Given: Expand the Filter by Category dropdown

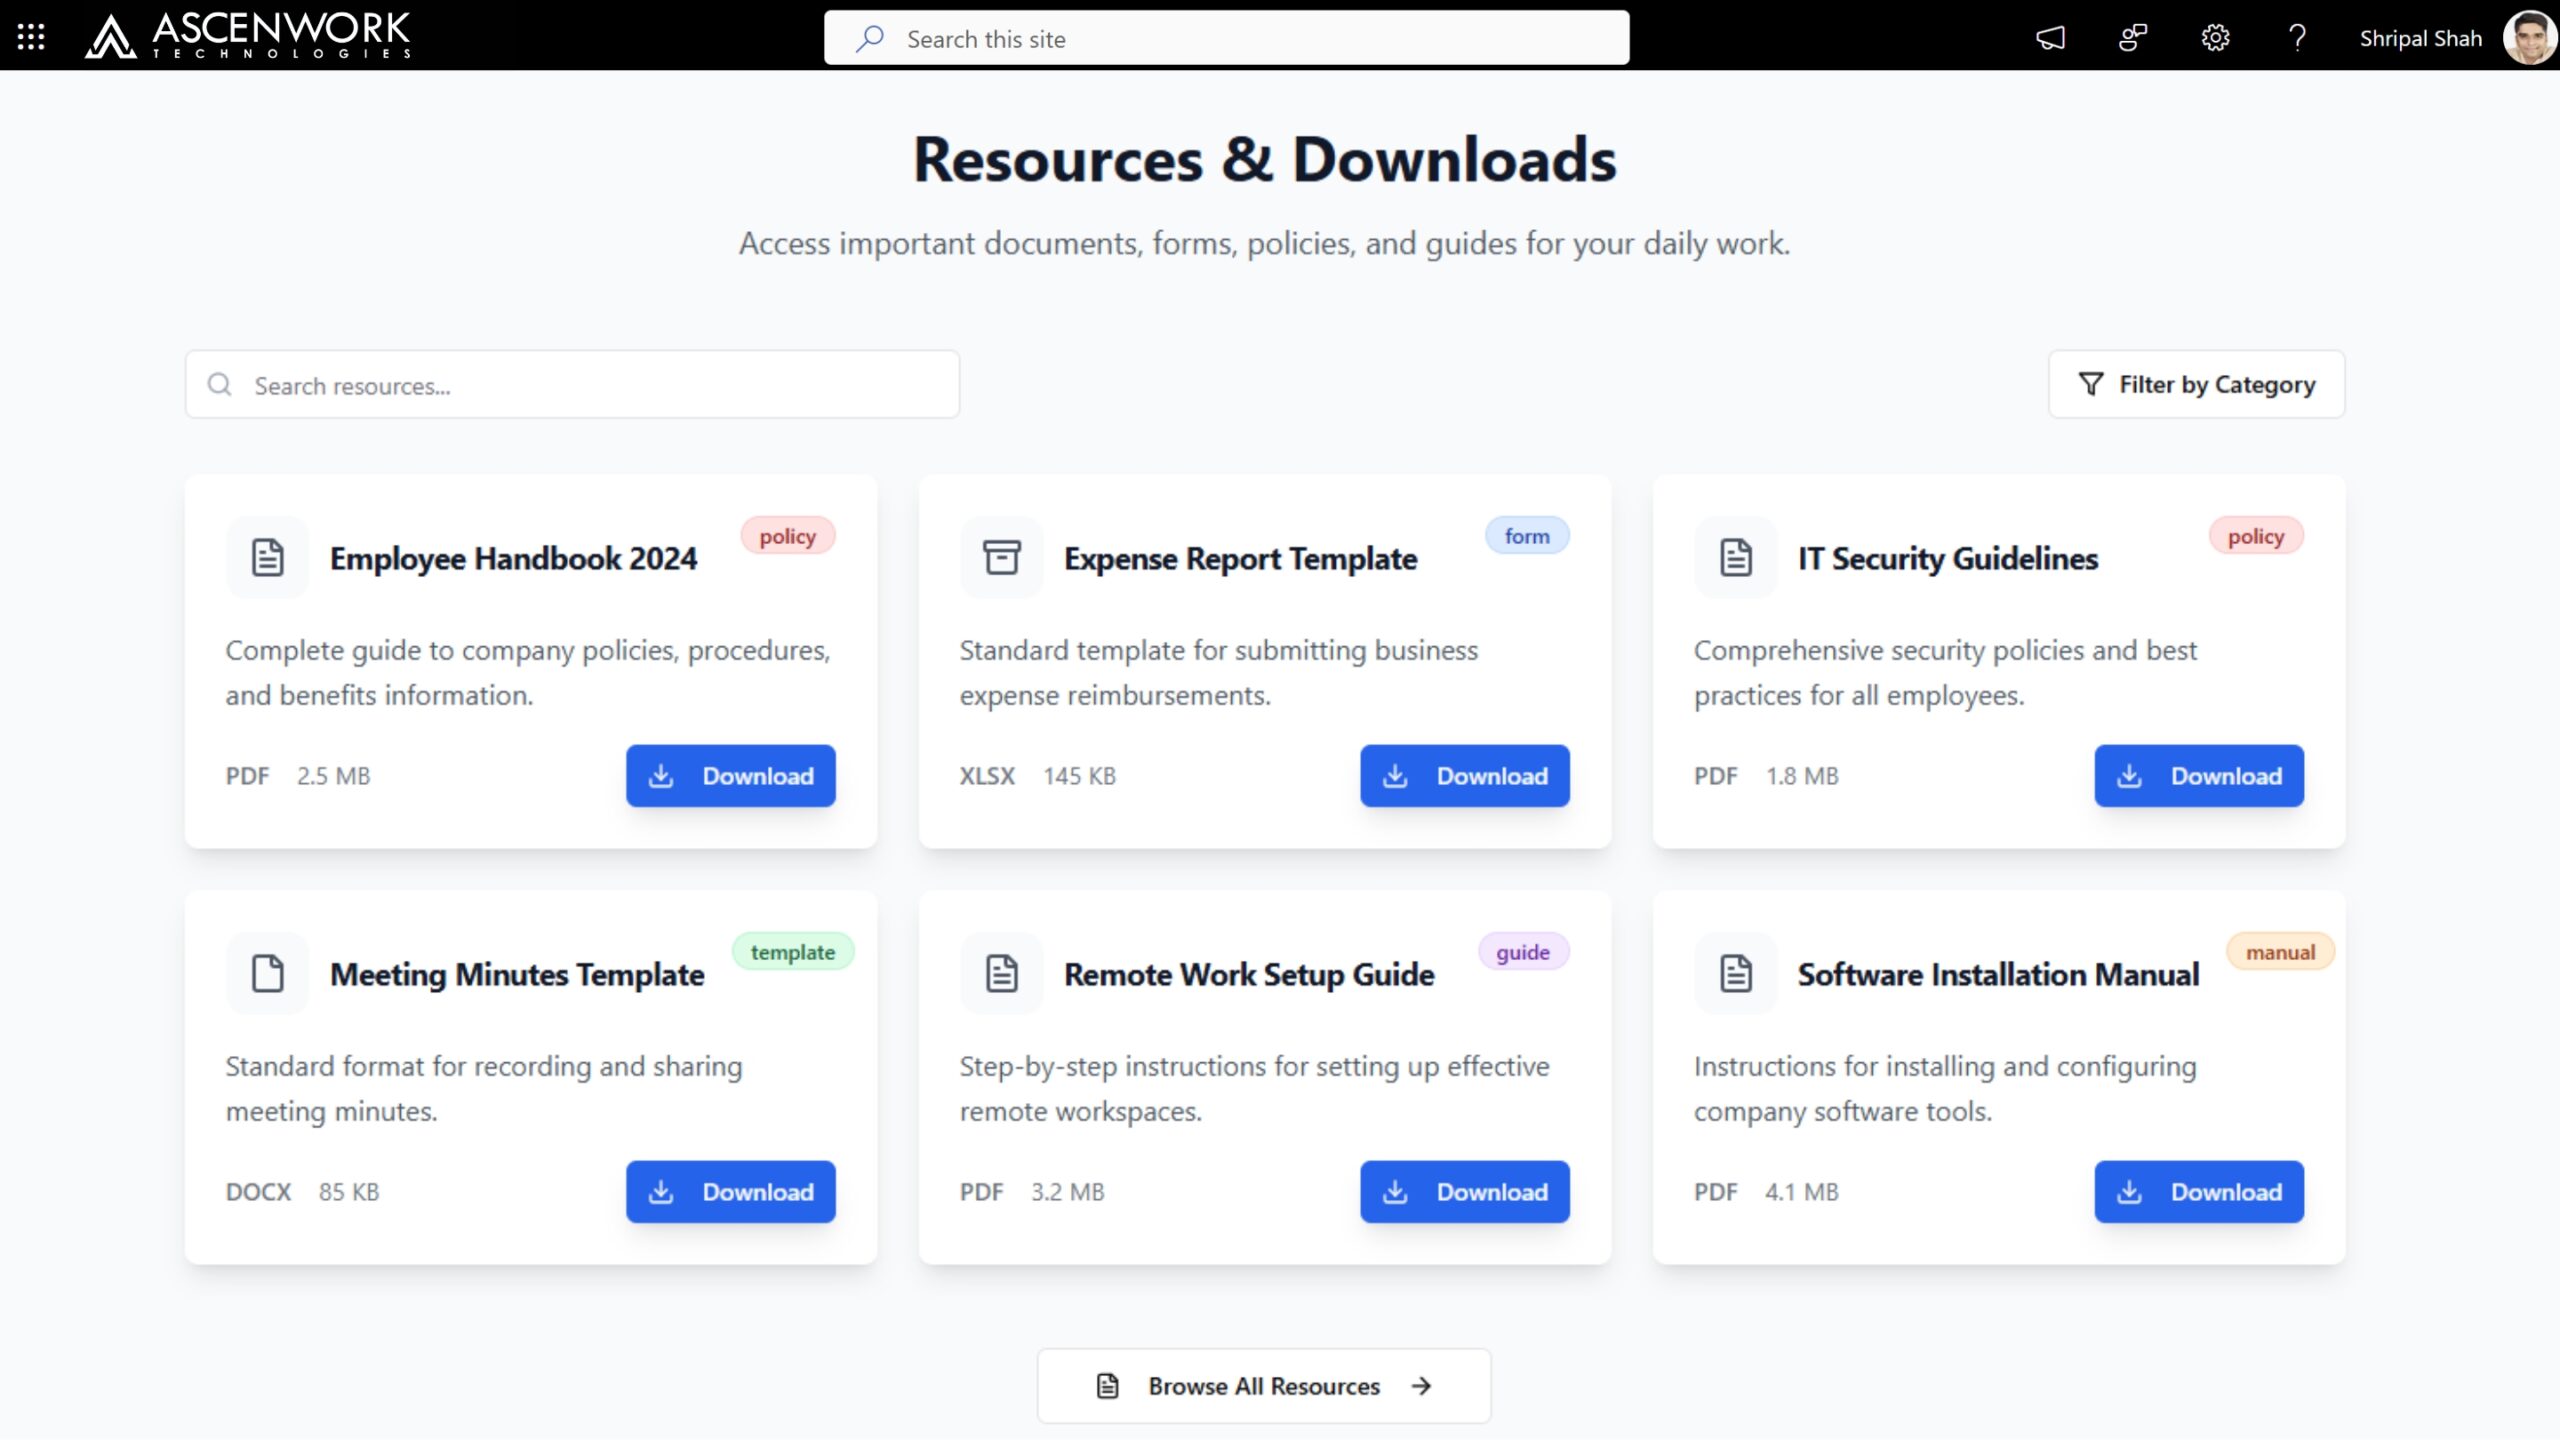Looking at the screenshot, I should tap(2196, 384).
